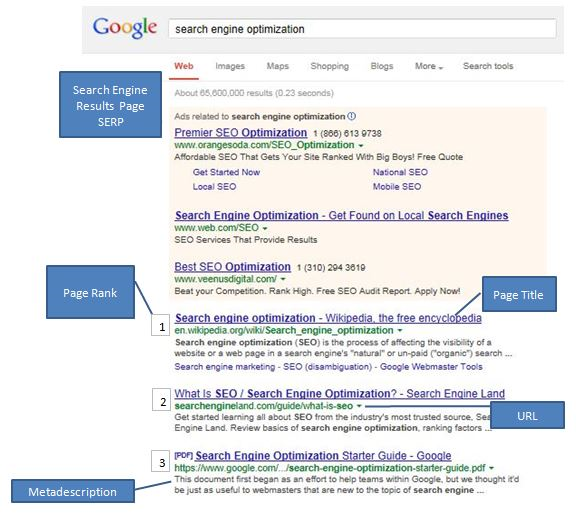Open the Mobile SEO sitelink
Screen dimensions: 576x517
point(397,187)
